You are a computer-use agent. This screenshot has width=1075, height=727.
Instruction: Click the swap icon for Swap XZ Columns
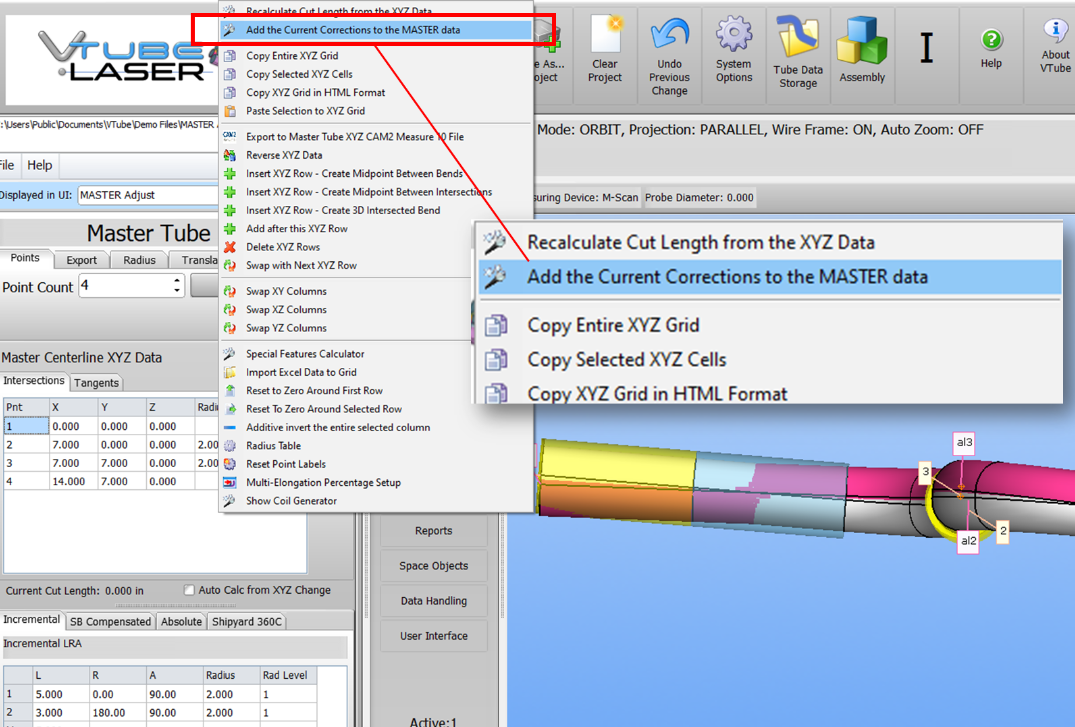point(230,309)
